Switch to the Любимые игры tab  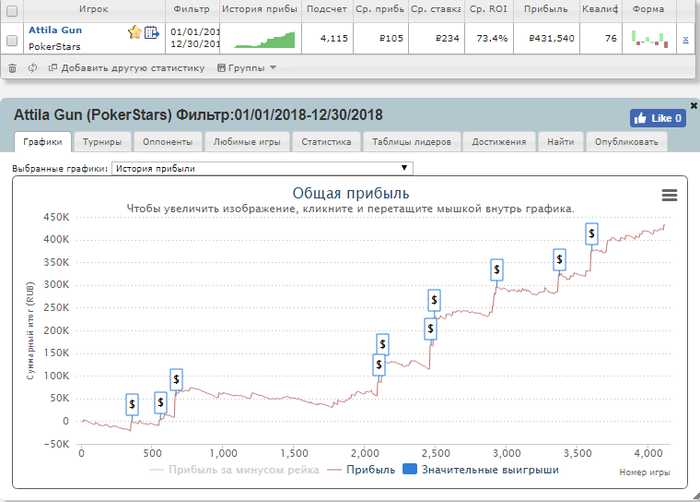[247, 142]
